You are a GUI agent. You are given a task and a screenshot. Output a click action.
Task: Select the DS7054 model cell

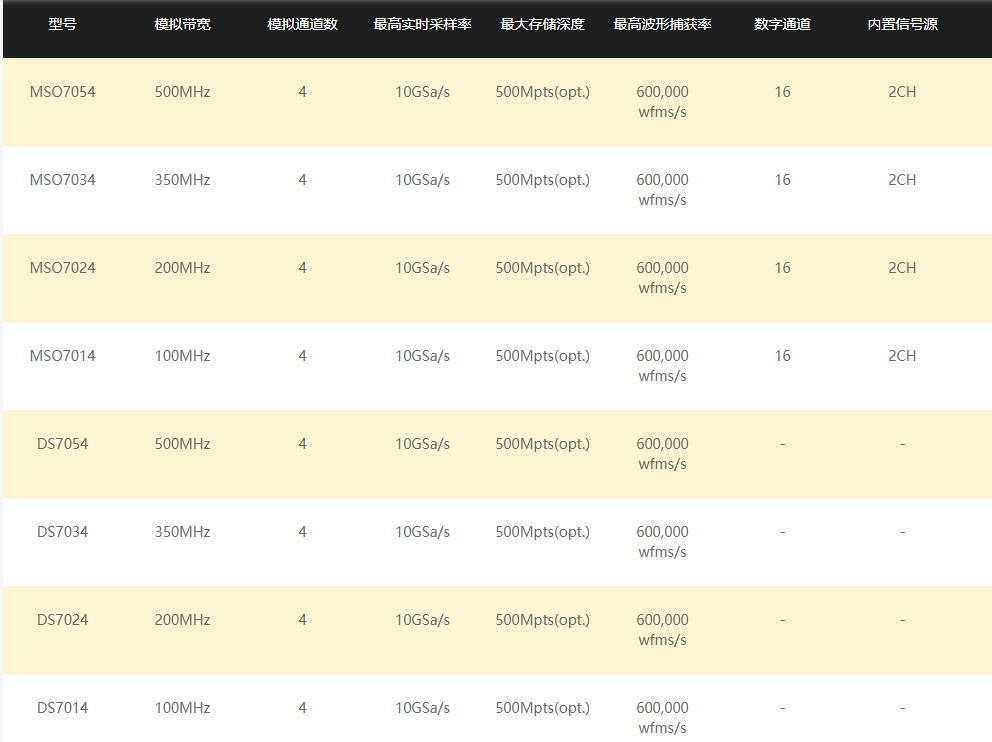point(63,443)
